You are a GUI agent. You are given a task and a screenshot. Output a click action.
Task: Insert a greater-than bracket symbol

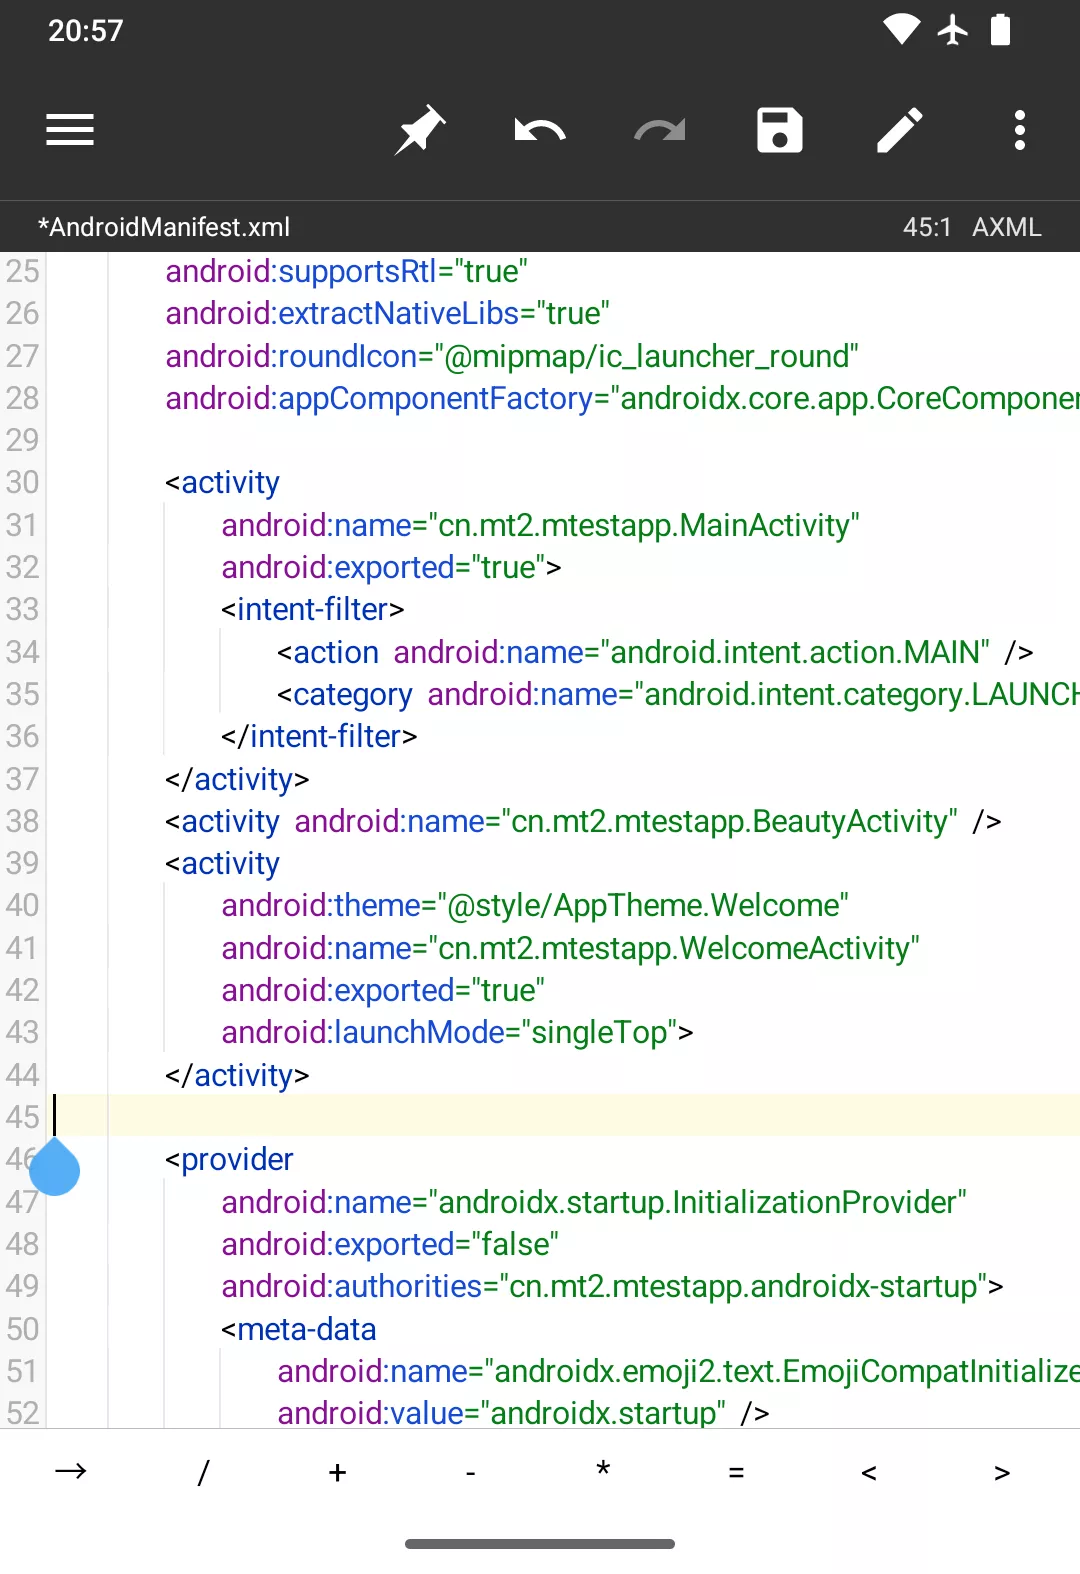[1002, 1471]
